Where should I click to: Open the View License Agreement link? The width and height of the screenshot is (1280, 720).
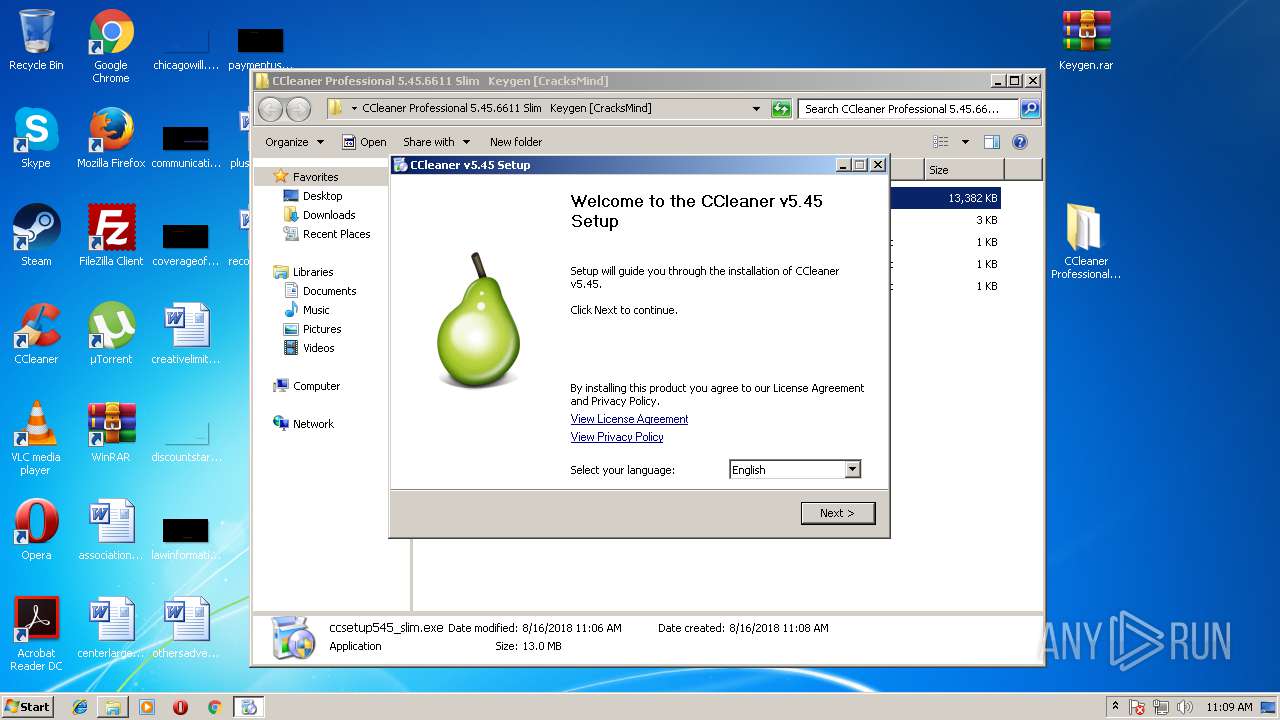(629, 419)
